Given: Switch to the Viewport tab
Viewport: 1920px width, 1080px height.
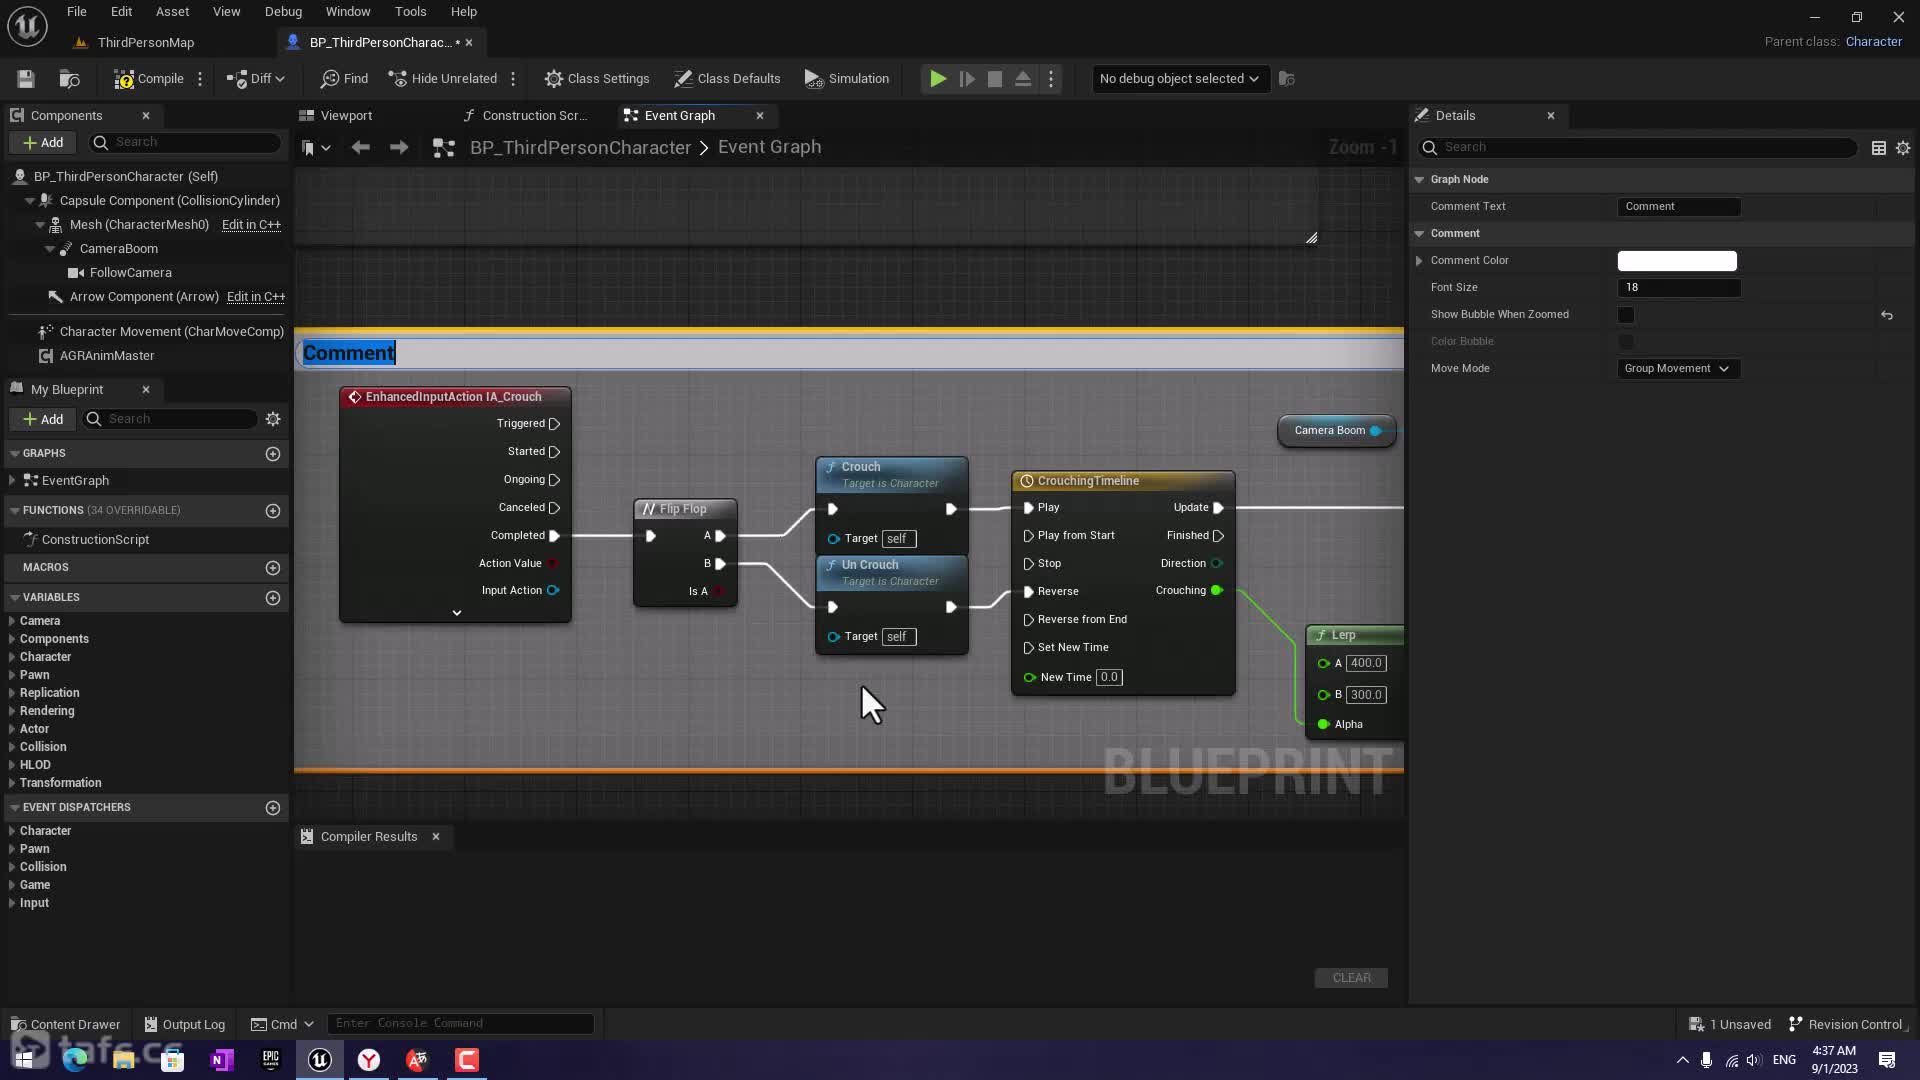Looking at the screenshot, I should pyautogui.click(x=346, y=116).
